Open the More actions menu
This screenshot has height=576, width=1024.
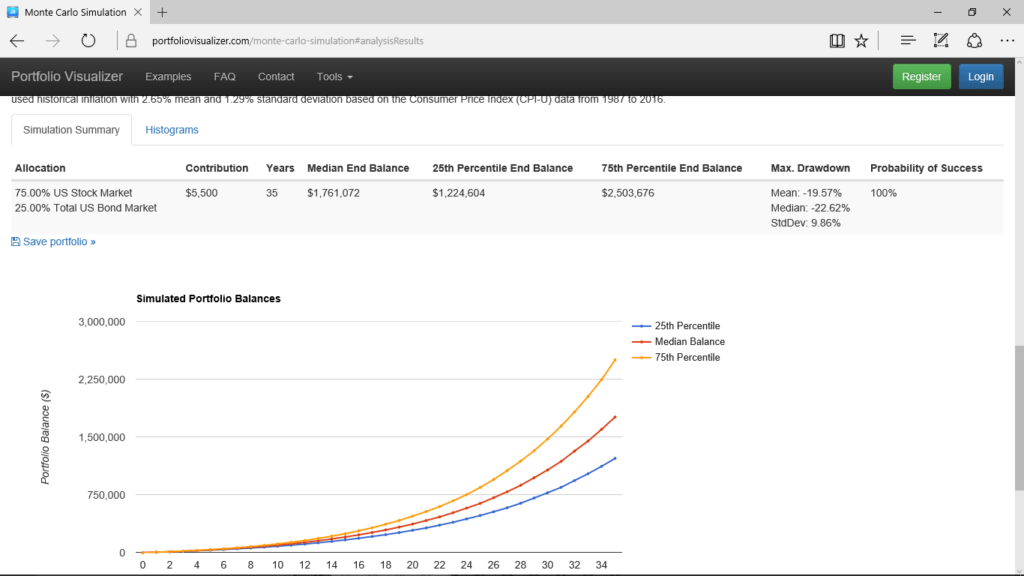(1006, 40)
